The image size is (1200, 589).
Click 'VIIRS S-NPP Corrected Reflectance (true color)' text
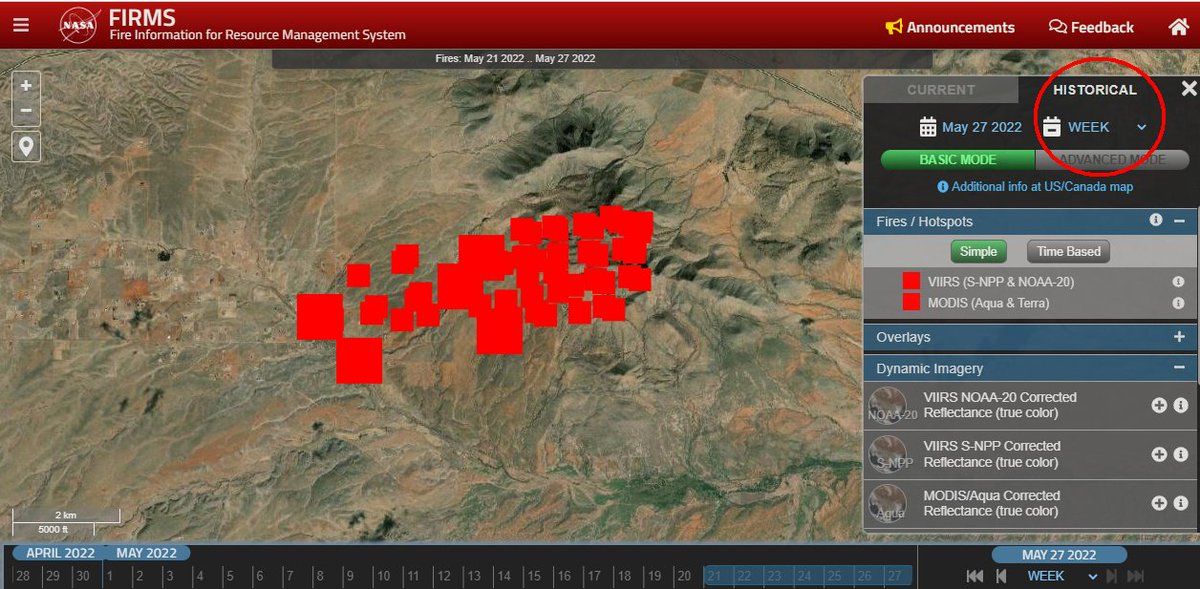pyautogui.click(x=992, y=454)
